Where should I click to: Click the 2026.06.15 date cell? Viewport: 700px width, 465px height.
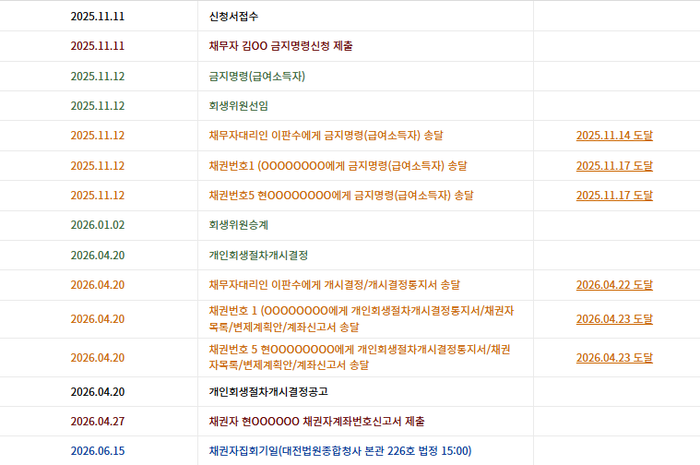(x=98, y=451)
